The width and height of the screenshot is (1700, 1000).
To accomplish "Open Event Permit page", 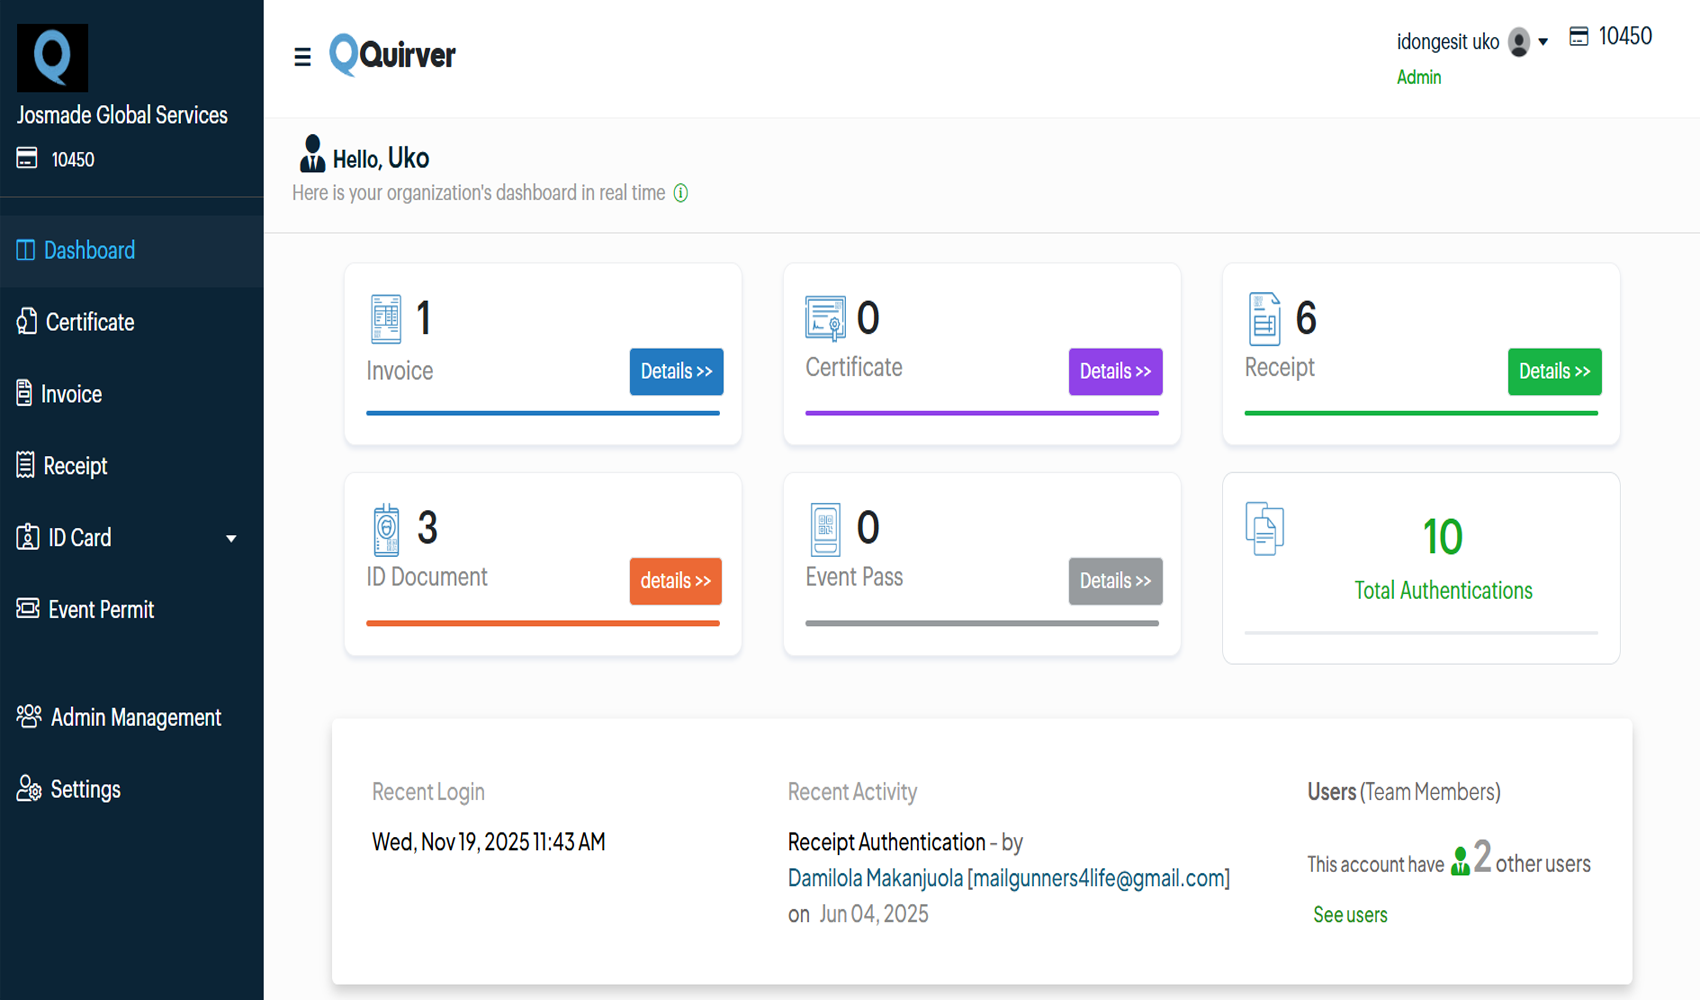I will click(100, 609).
